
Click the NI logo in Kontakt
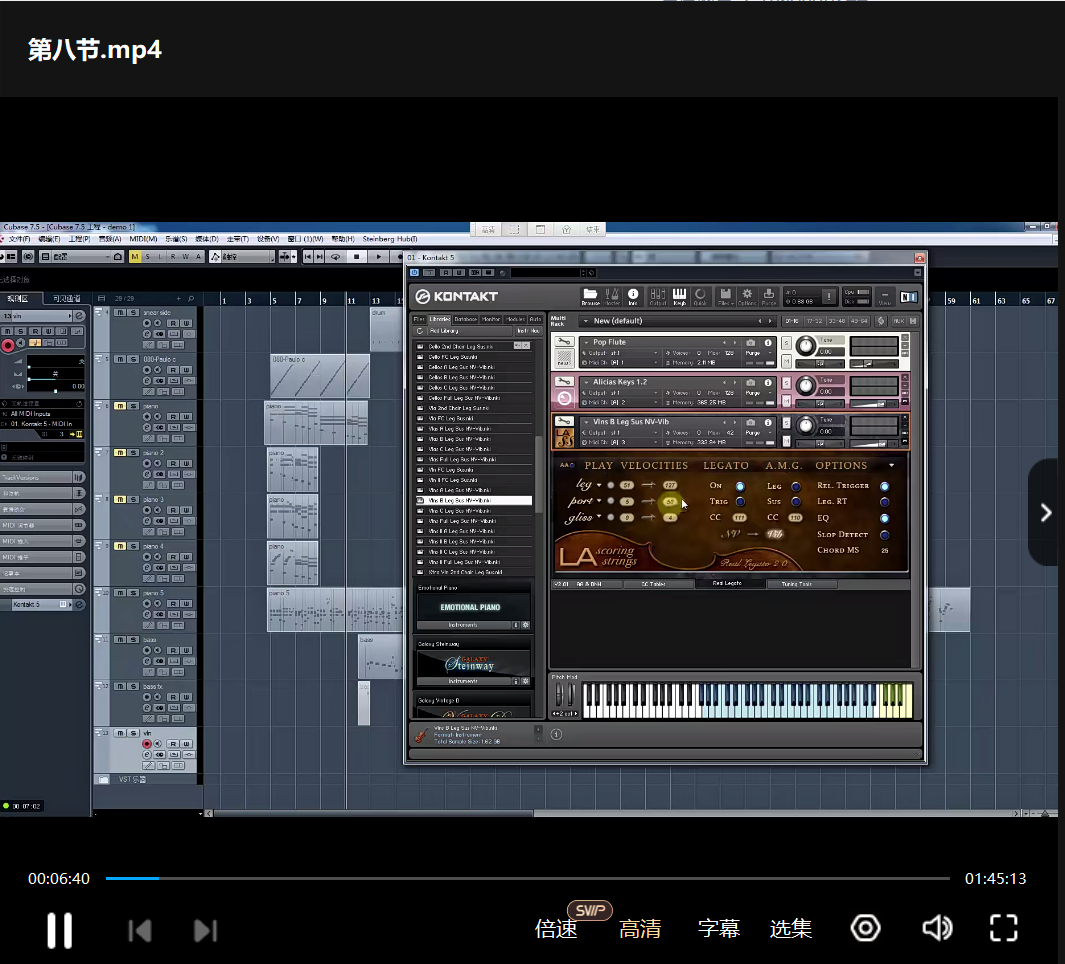pos(908,297)
